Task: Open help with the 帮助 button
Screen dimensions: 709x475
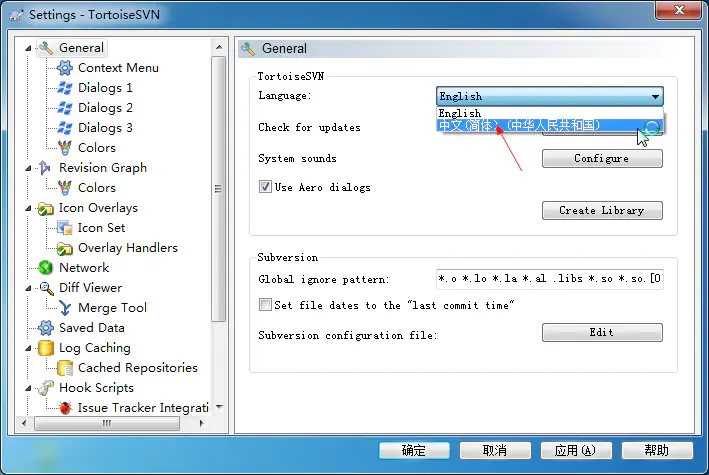Action: [657, 451]
